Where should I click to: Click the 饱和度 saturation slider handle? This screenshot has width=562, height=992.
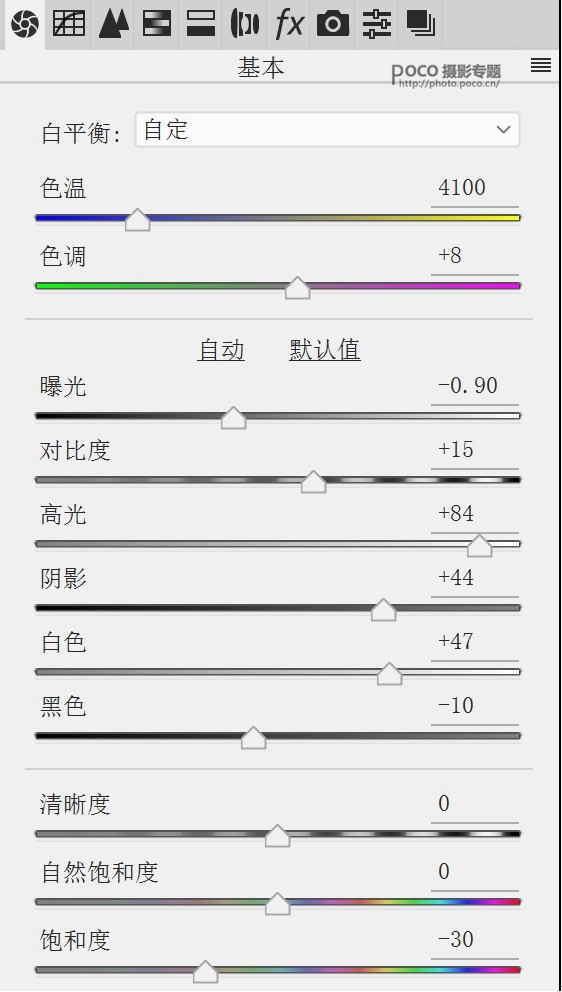(x=205, y=971)
